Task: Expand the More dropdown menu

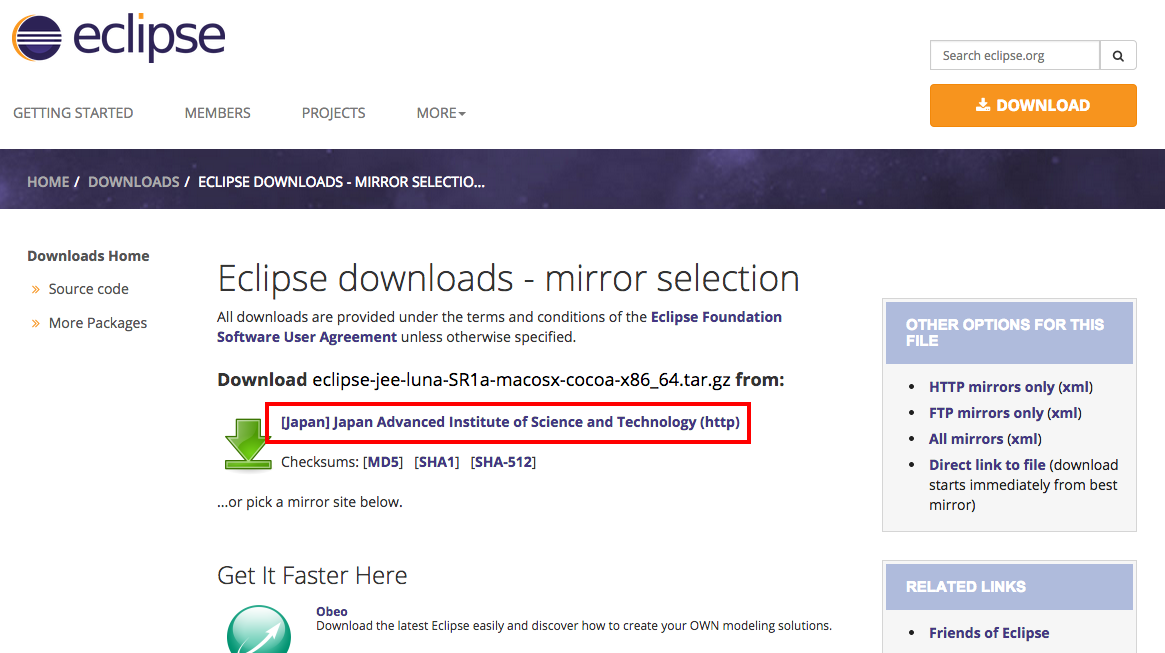Action: (x=441, y=113)
